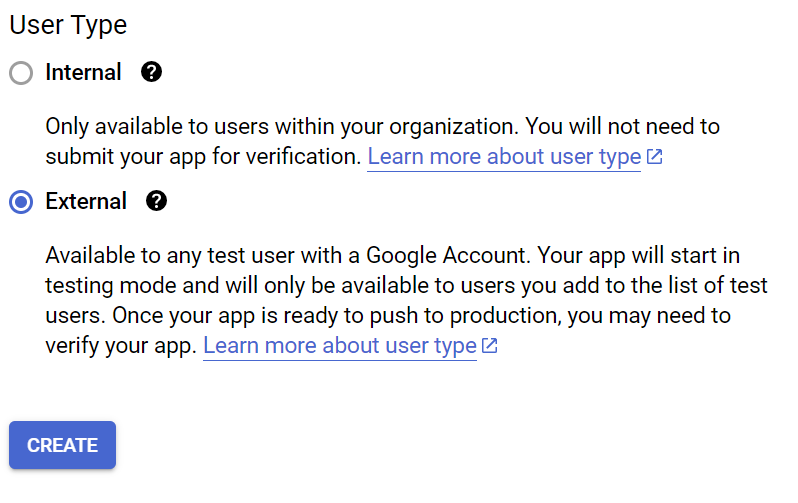
Task: Click the 'verify your app' text
Action: coord(118,346)
